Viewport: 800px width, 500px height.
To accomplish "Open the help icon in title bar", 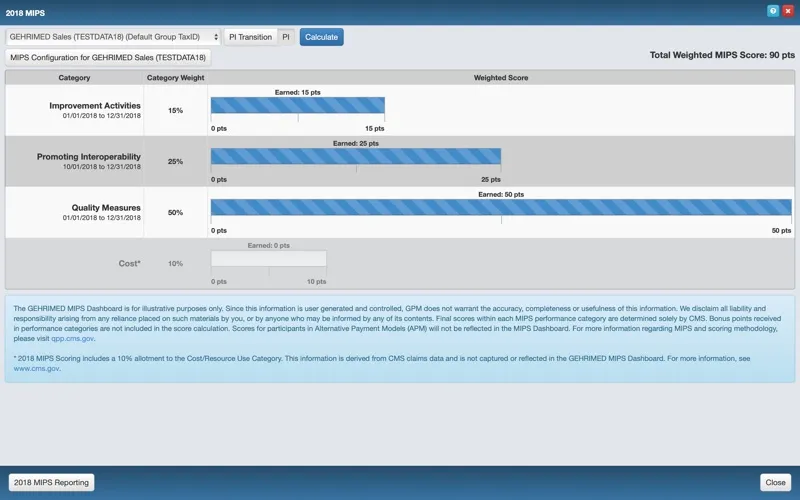I will 773,11.
